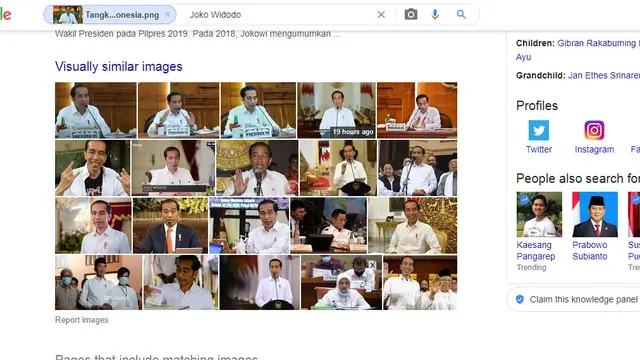Open the image of man making metal hand signs
This screenshot has height=360, width=640.
(x=93, y=168)
